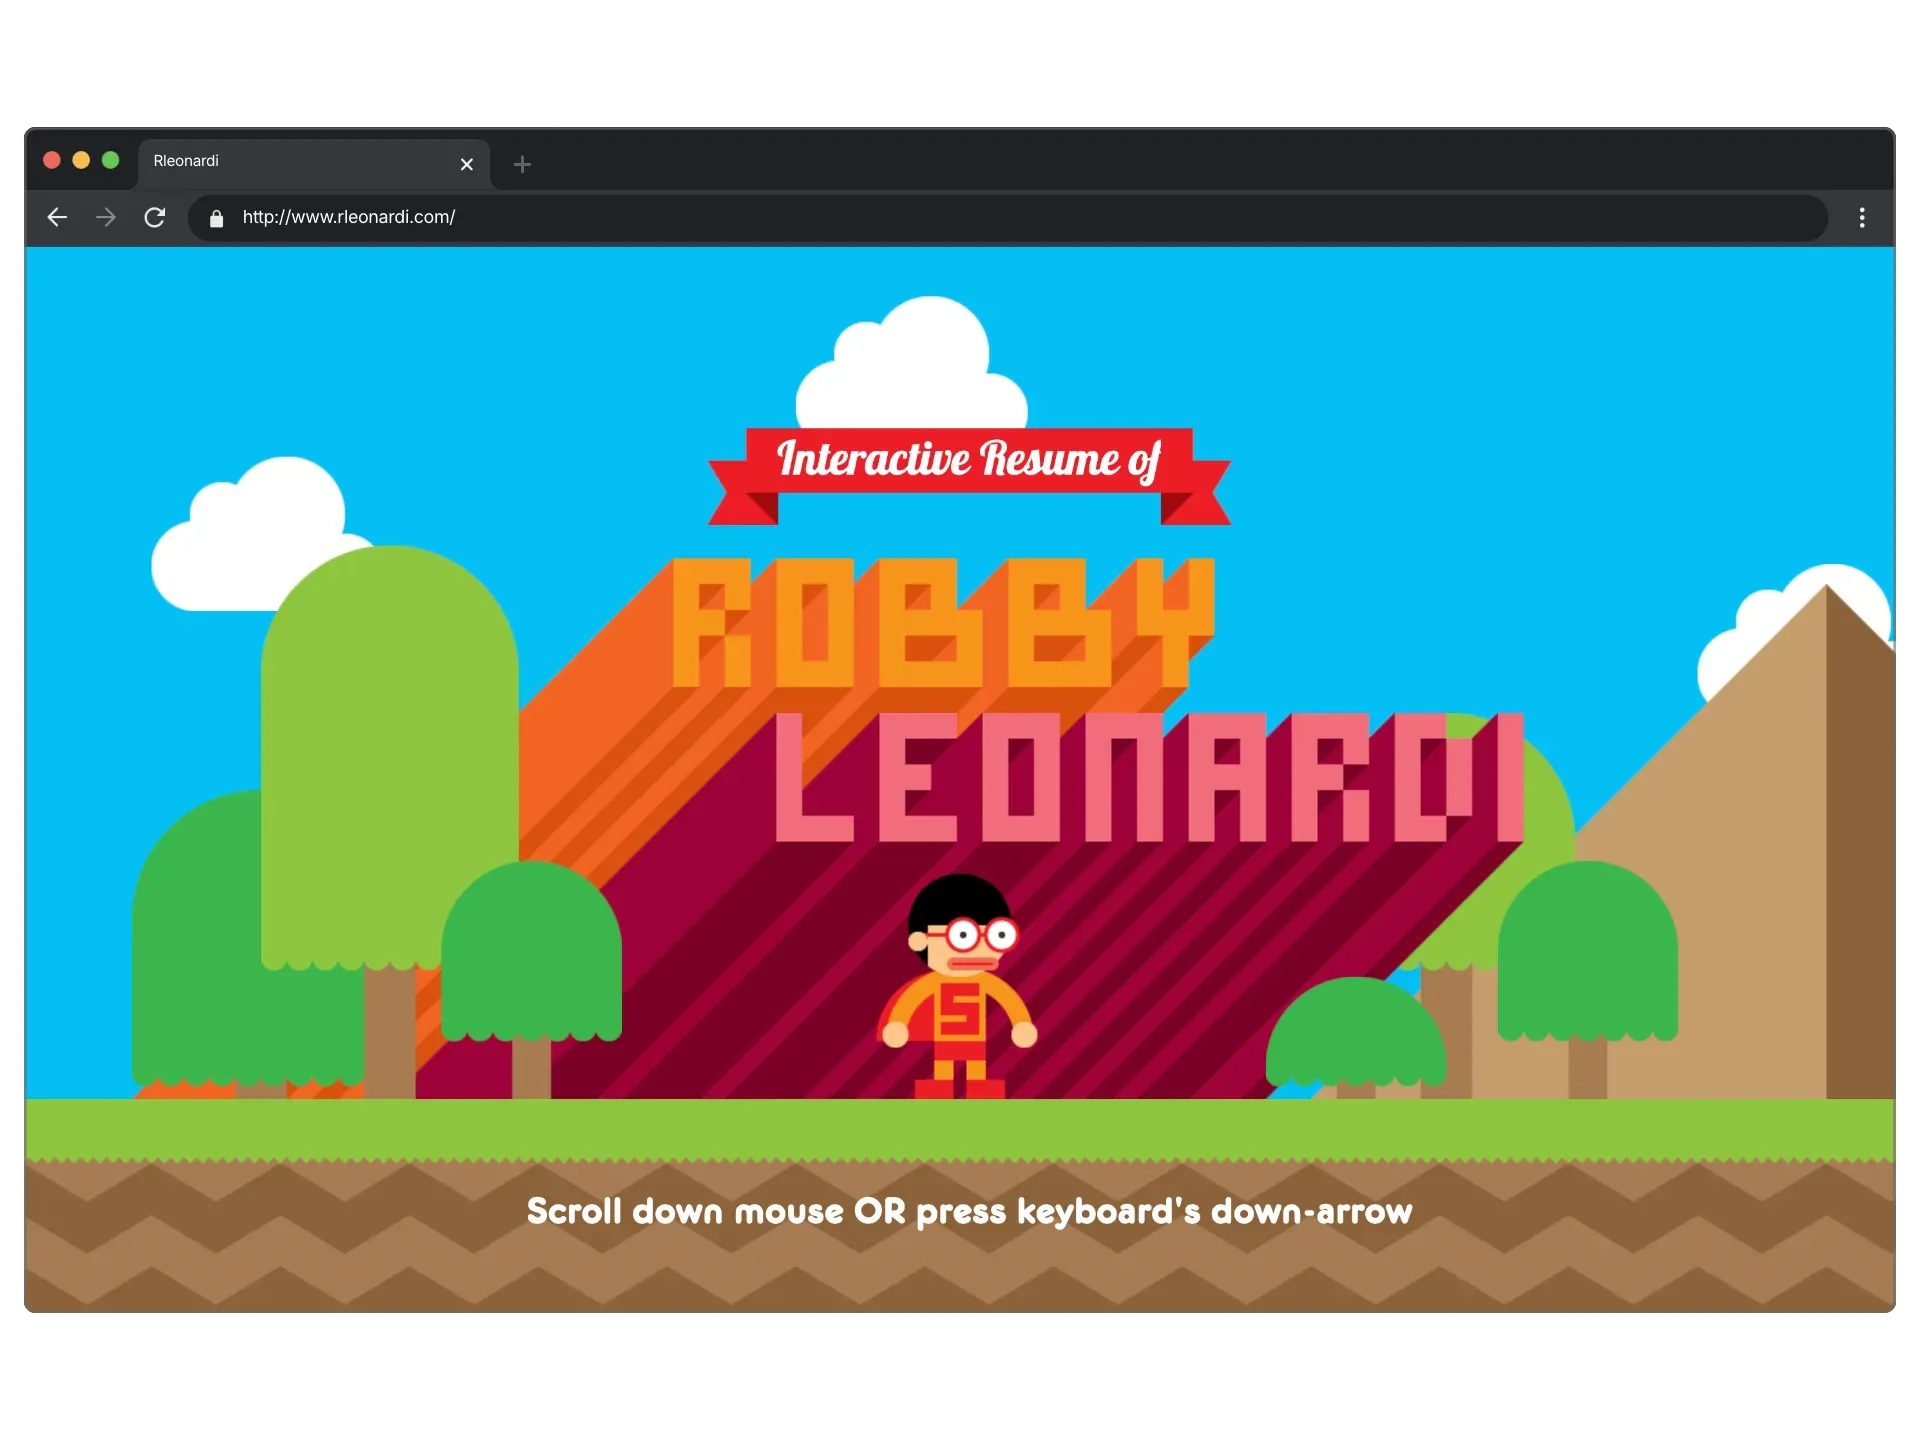The image size is (1920, 1440).
Task: Open a new tab with plus icon
Action: point(522,164)
